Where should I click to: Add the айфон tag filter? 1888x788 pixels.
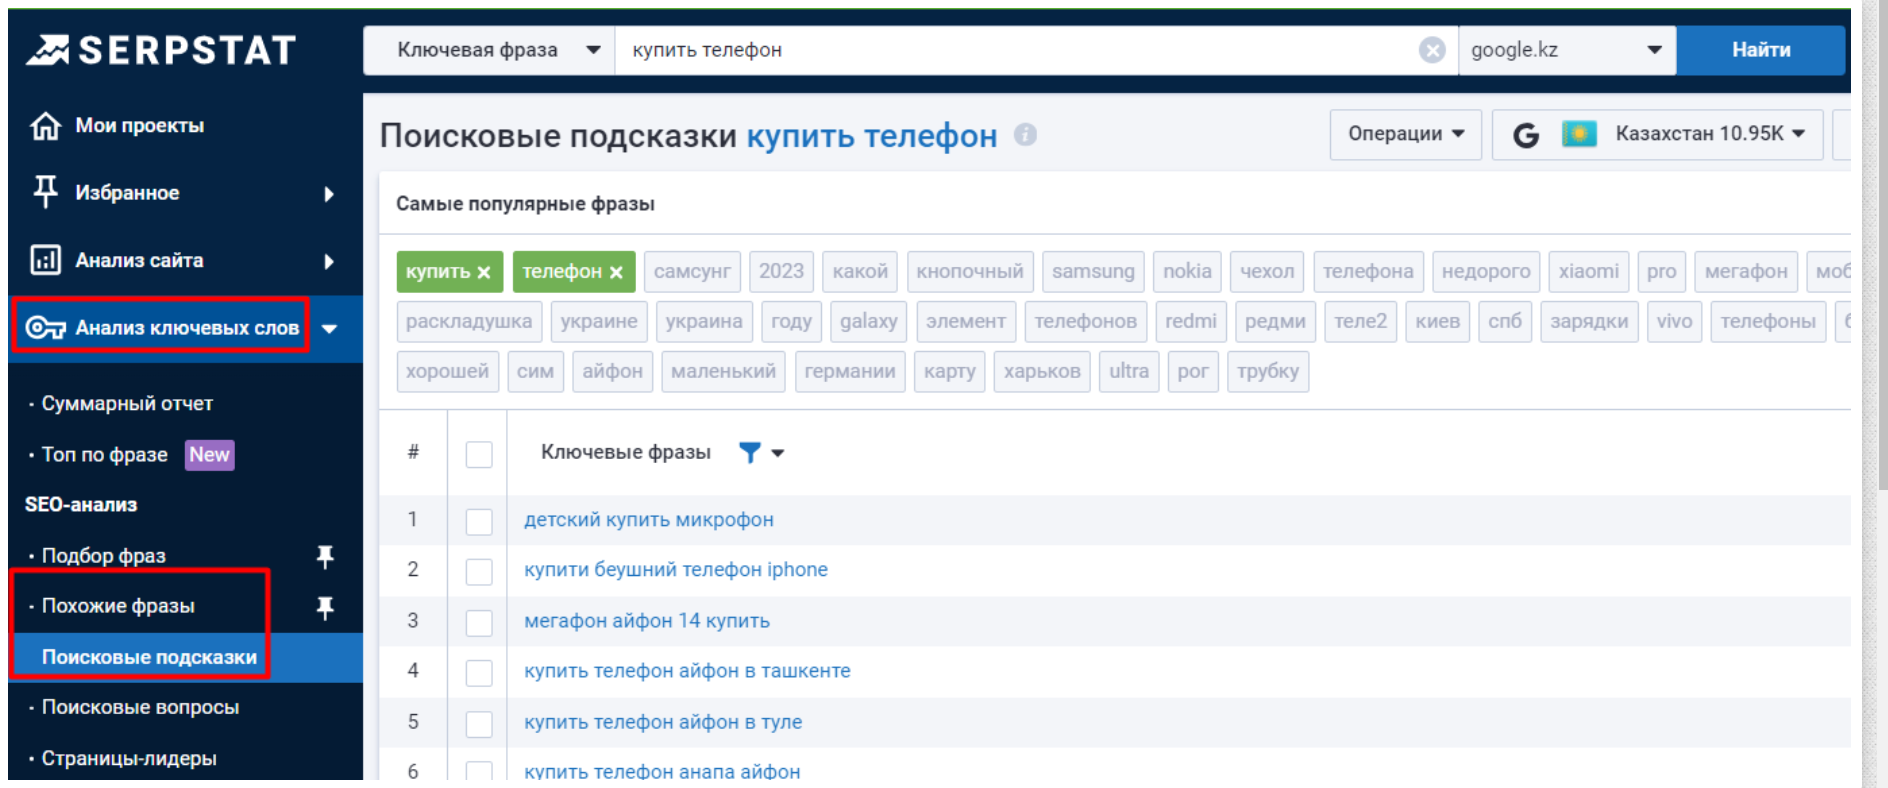pos(612,372)
